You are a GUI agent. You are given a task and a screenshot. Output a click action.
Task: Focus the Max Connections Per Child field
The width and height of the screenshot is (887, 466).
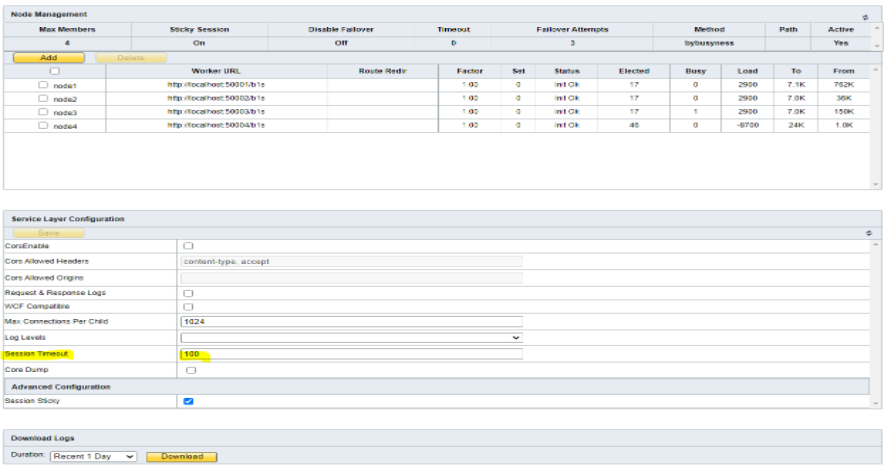pyautogui.click(x=351, y=321)
